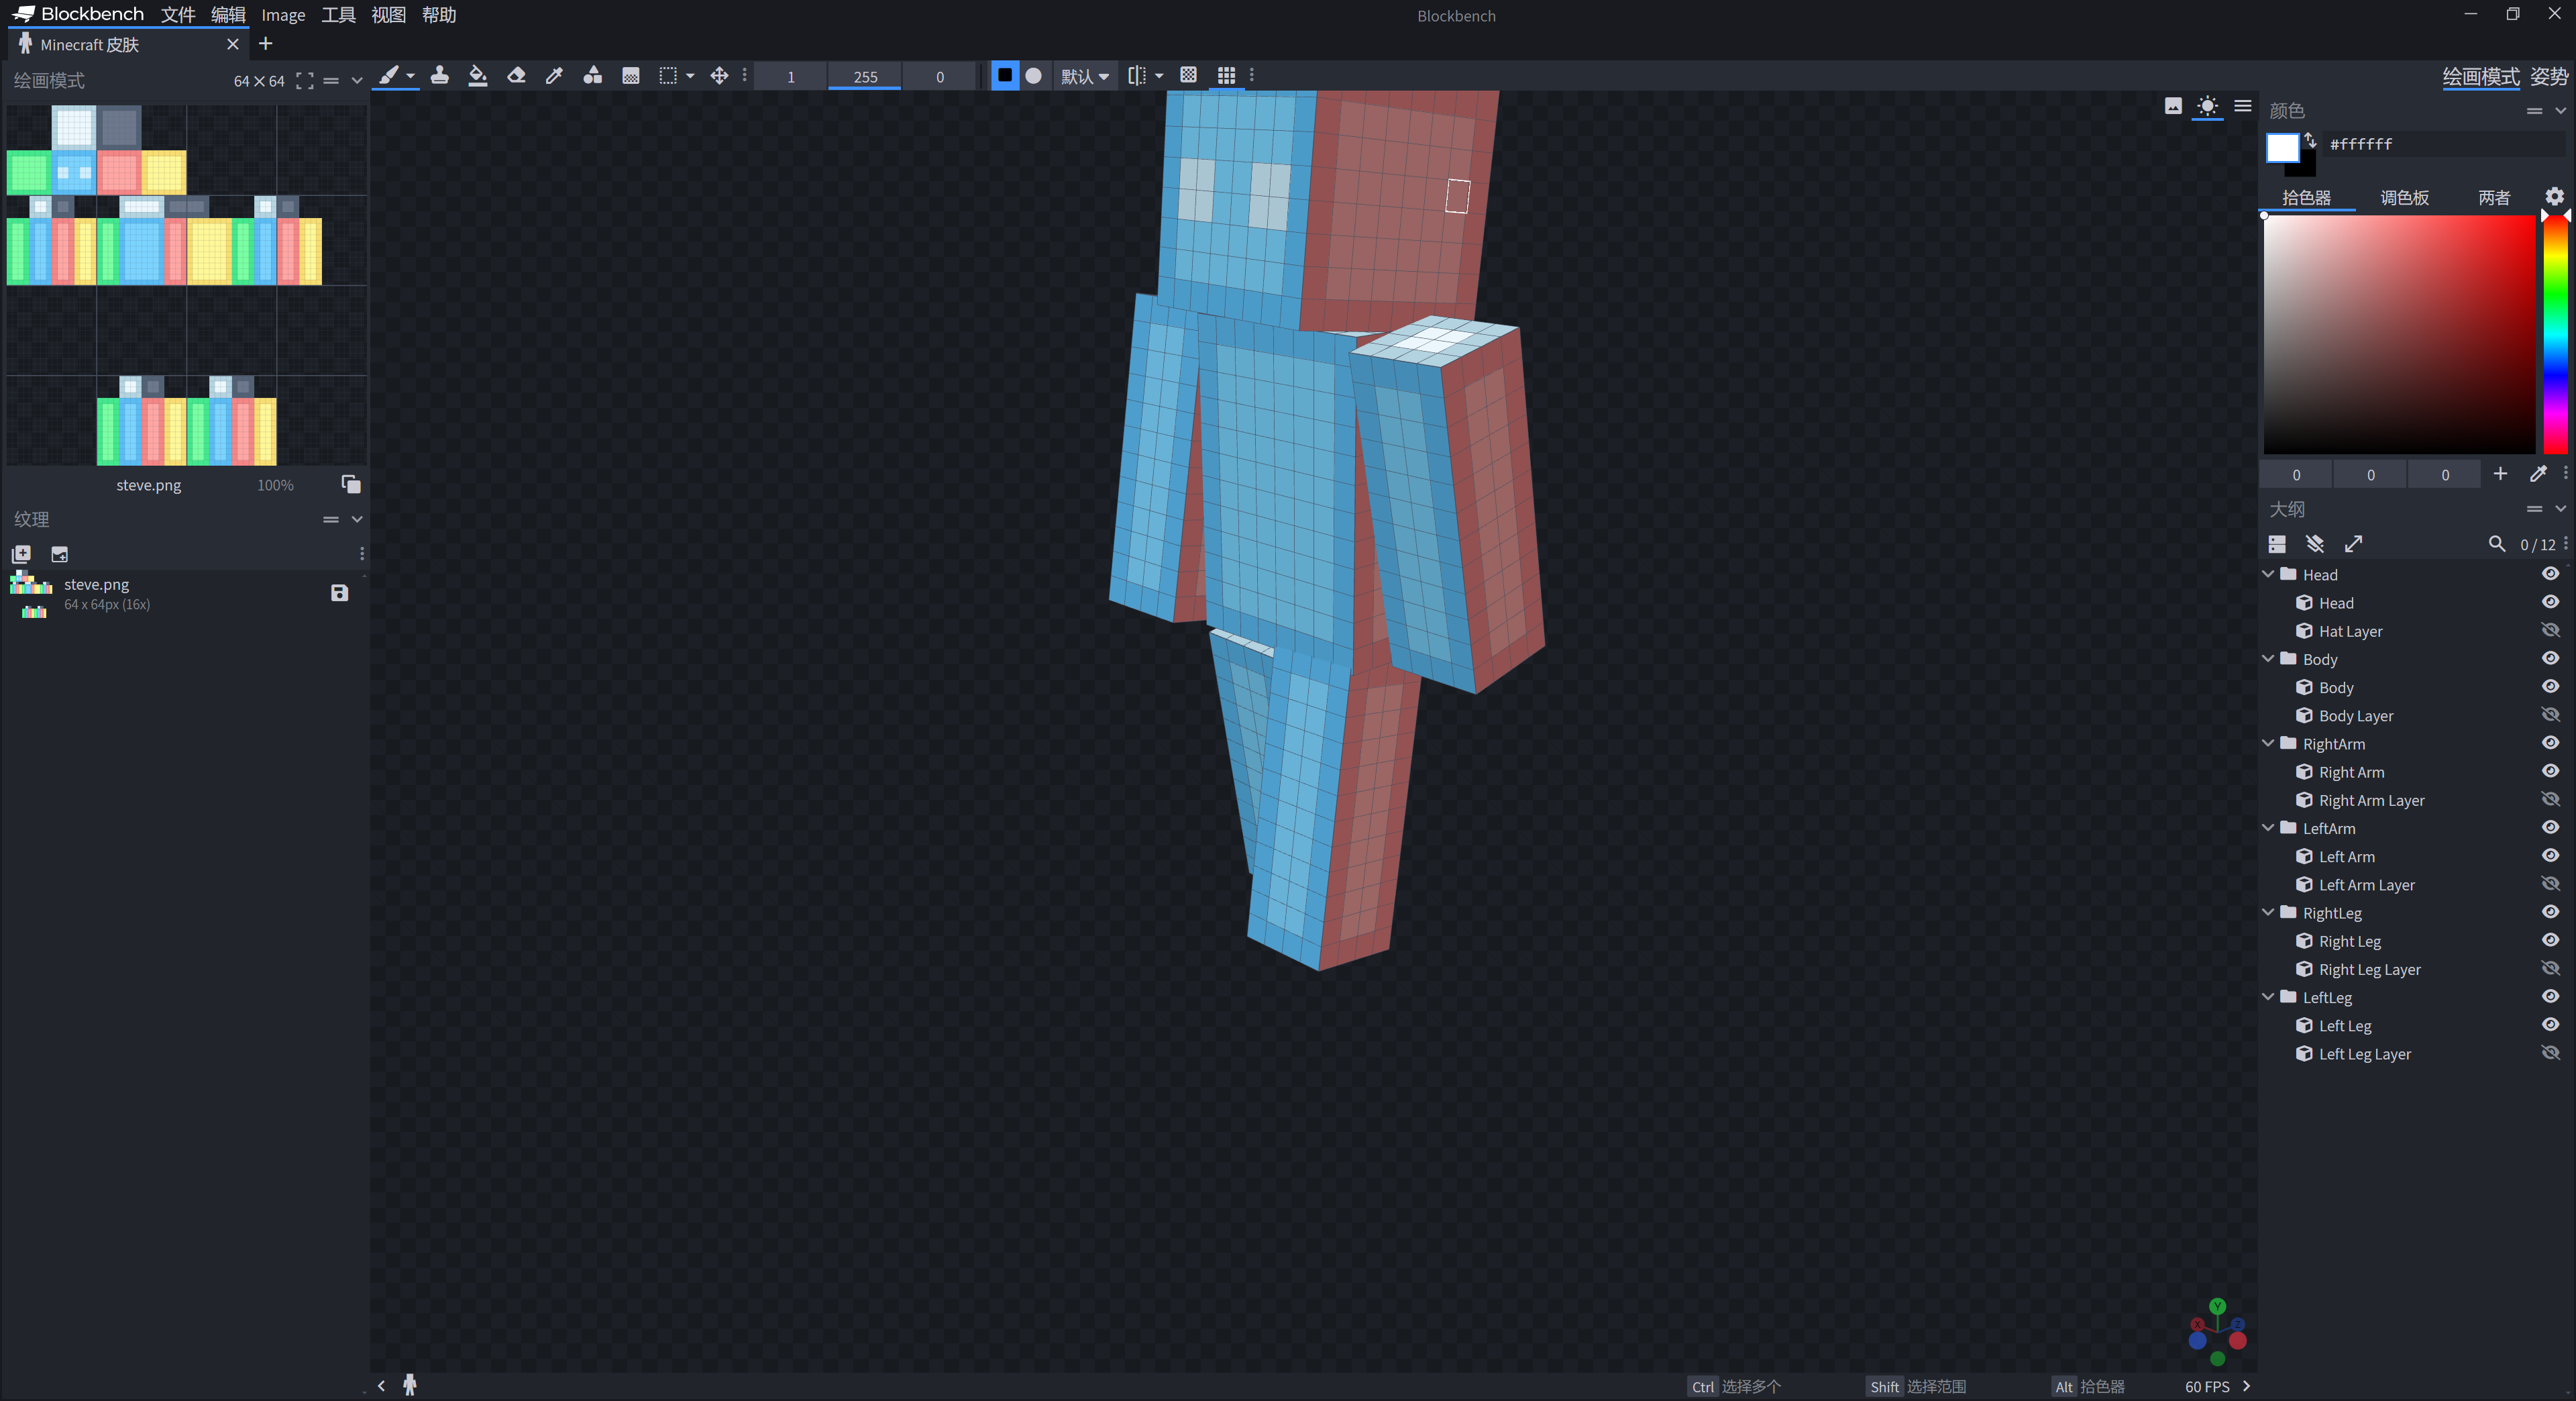Open the mirror painting options dropdown

point(1159,76)
